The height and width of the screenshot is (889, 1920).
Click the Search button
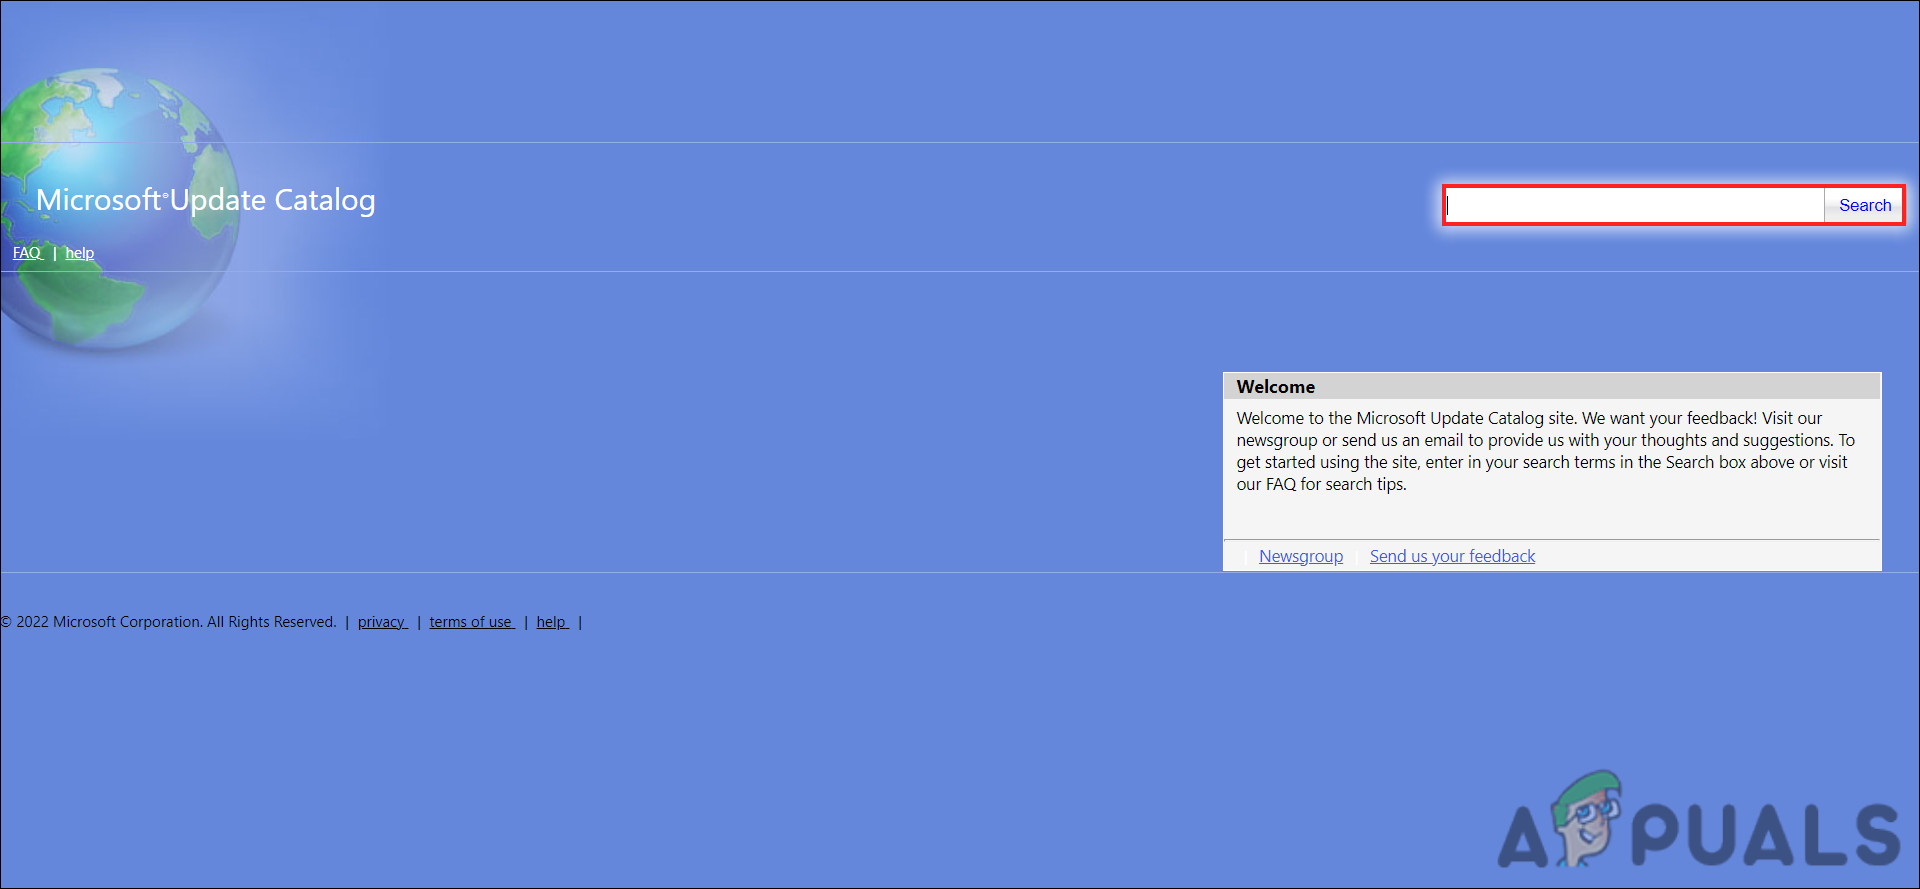point(1865,205)
